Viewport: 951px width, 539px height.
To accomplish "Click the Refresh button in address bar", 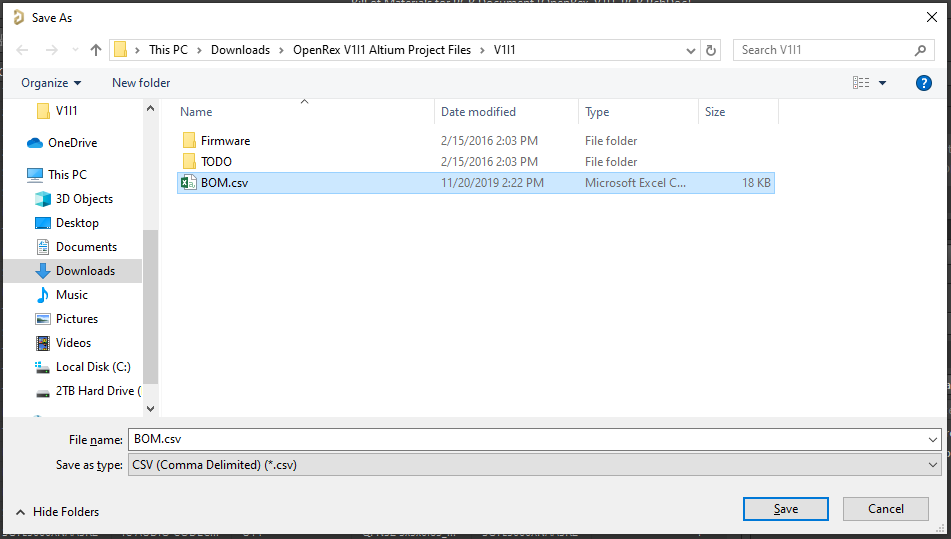I will pyautogui.click(x=711, y=50).
